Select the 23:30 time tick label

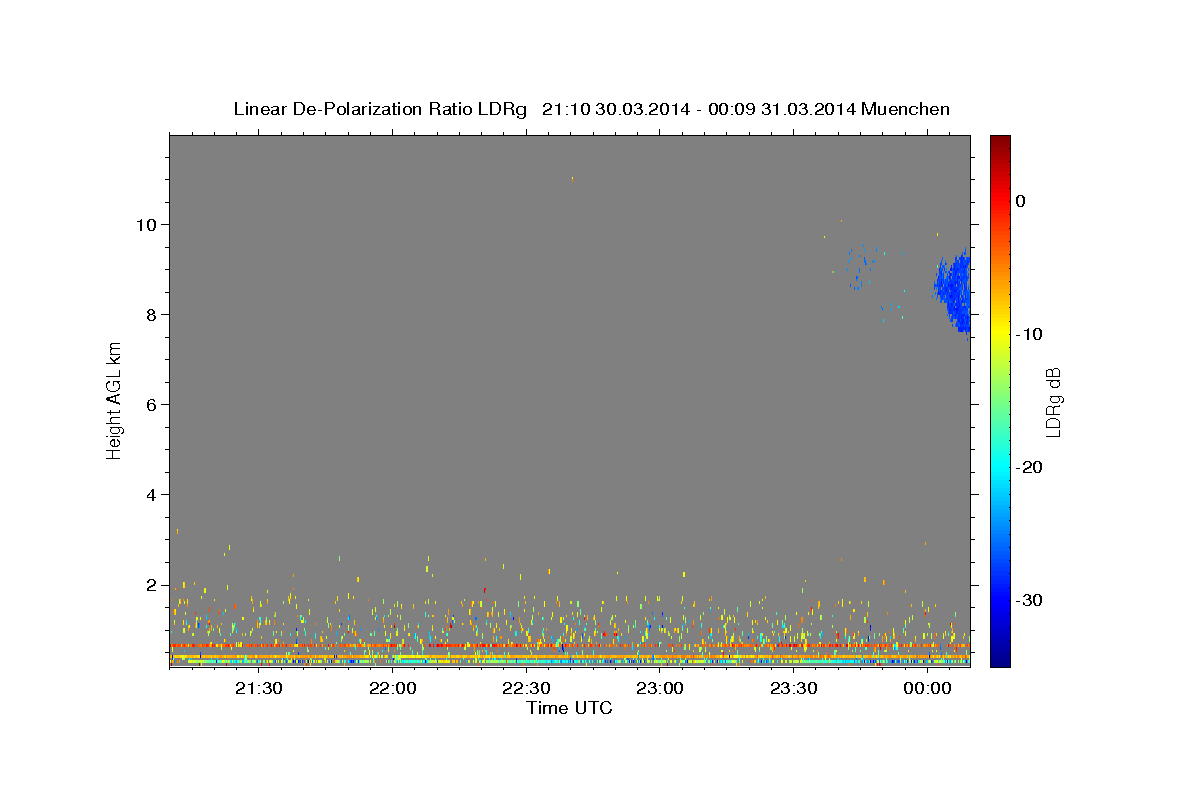coord(794,688)
